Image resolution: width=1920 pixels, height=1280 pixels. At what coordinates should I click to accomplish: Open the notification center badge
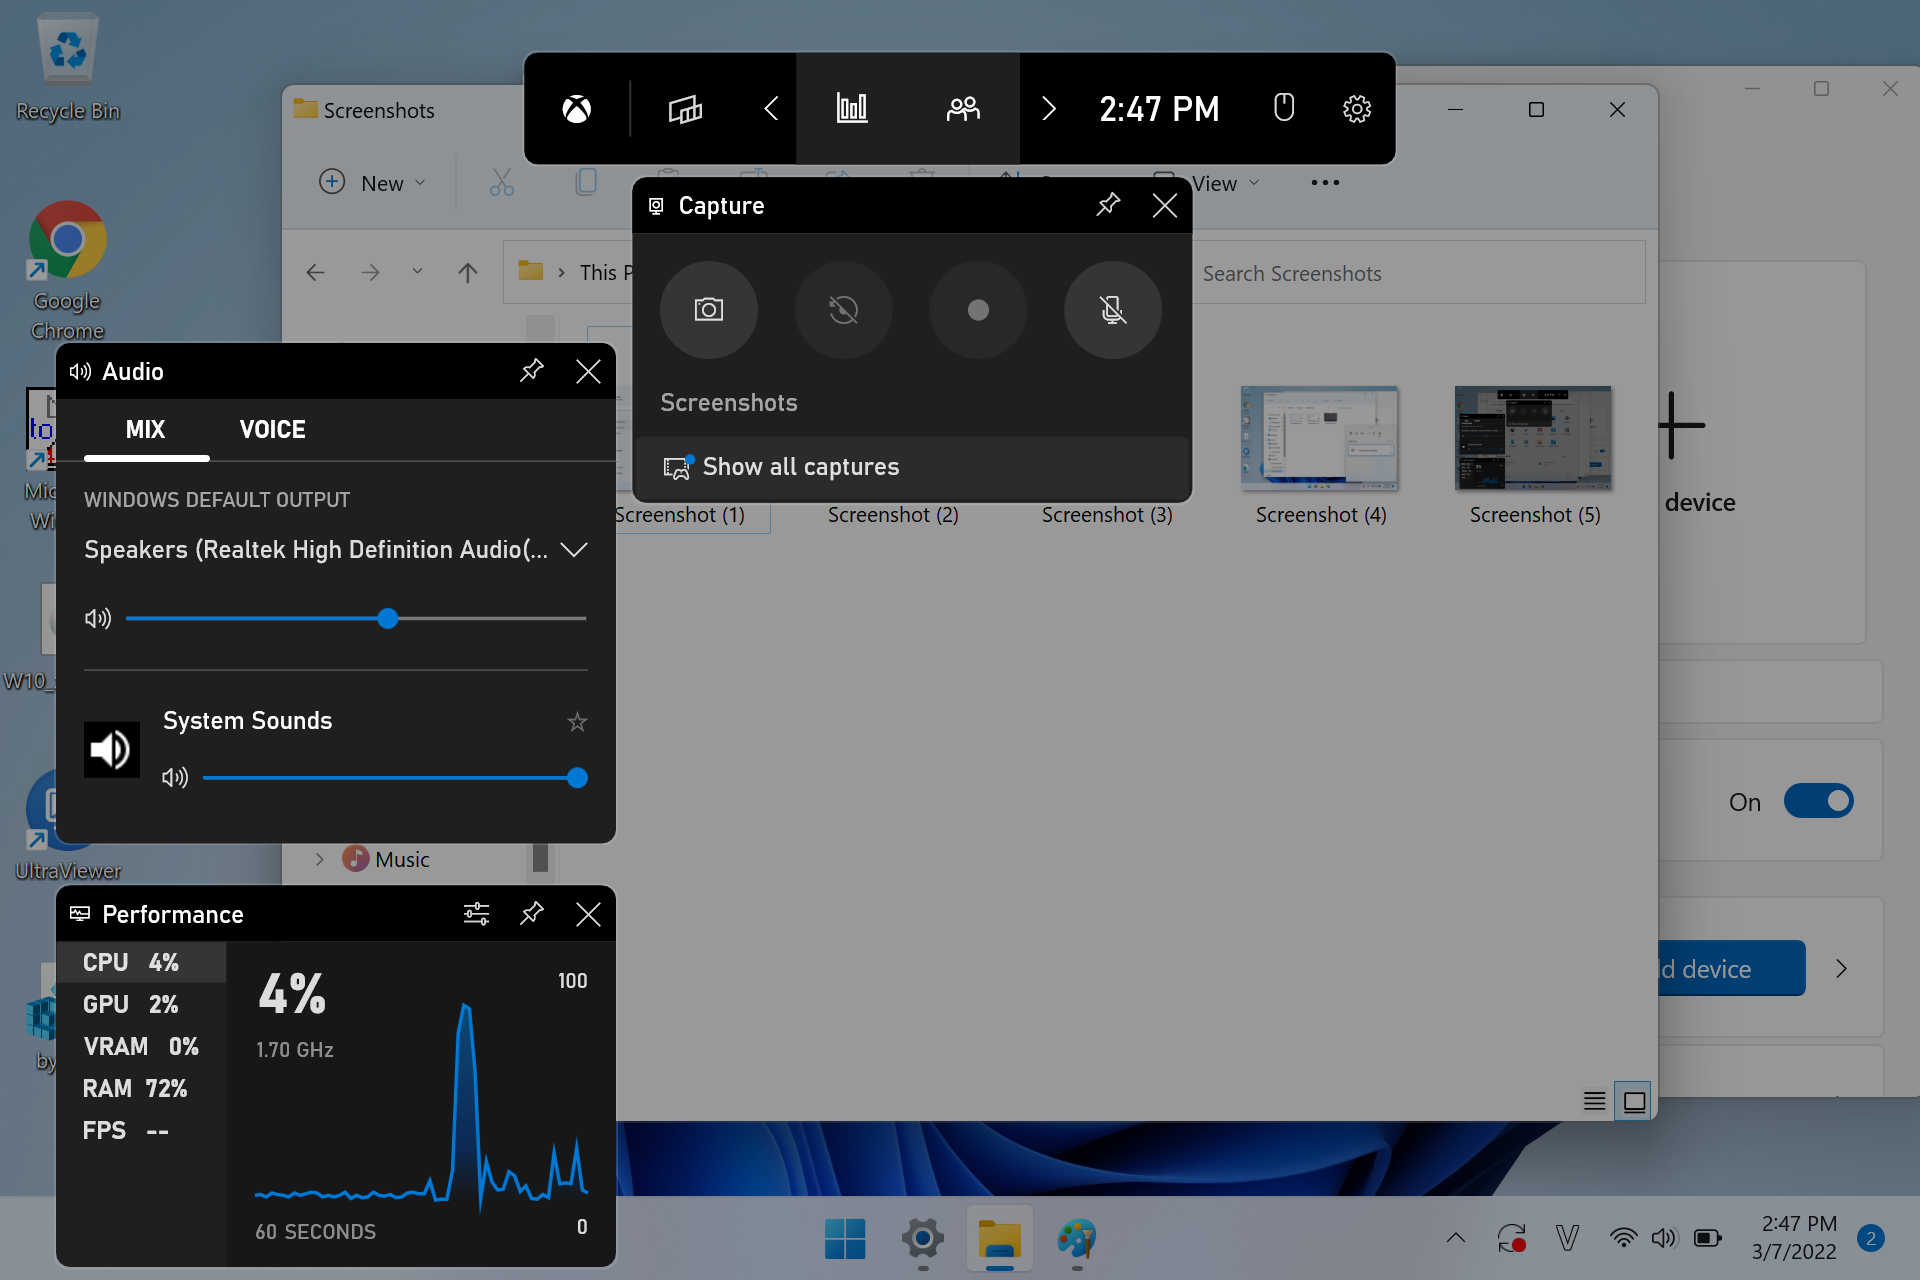tap(1871, 1238)
